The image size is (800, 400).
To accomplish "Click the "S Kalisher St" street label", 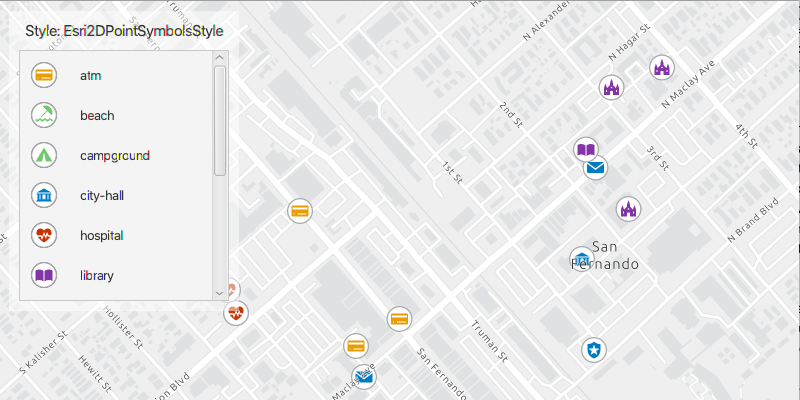I will click(x=43, y=353).
